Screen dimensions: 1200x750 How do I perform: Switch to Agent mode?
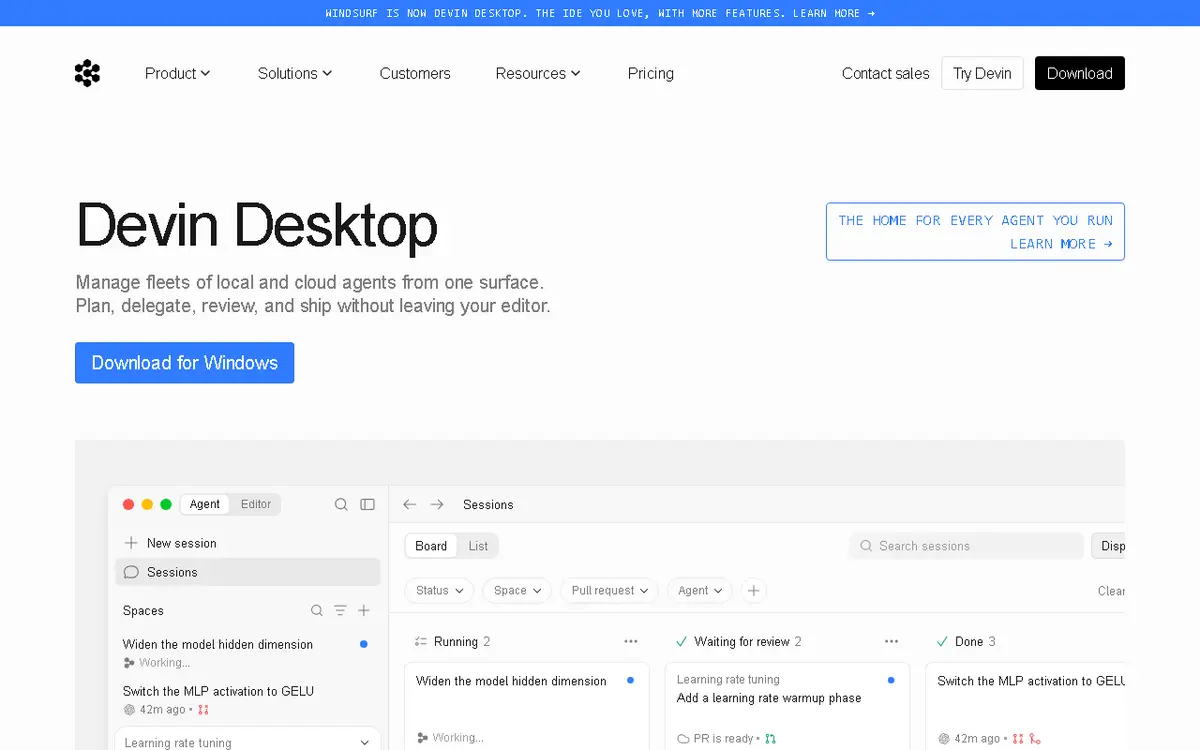coord(205,505)
